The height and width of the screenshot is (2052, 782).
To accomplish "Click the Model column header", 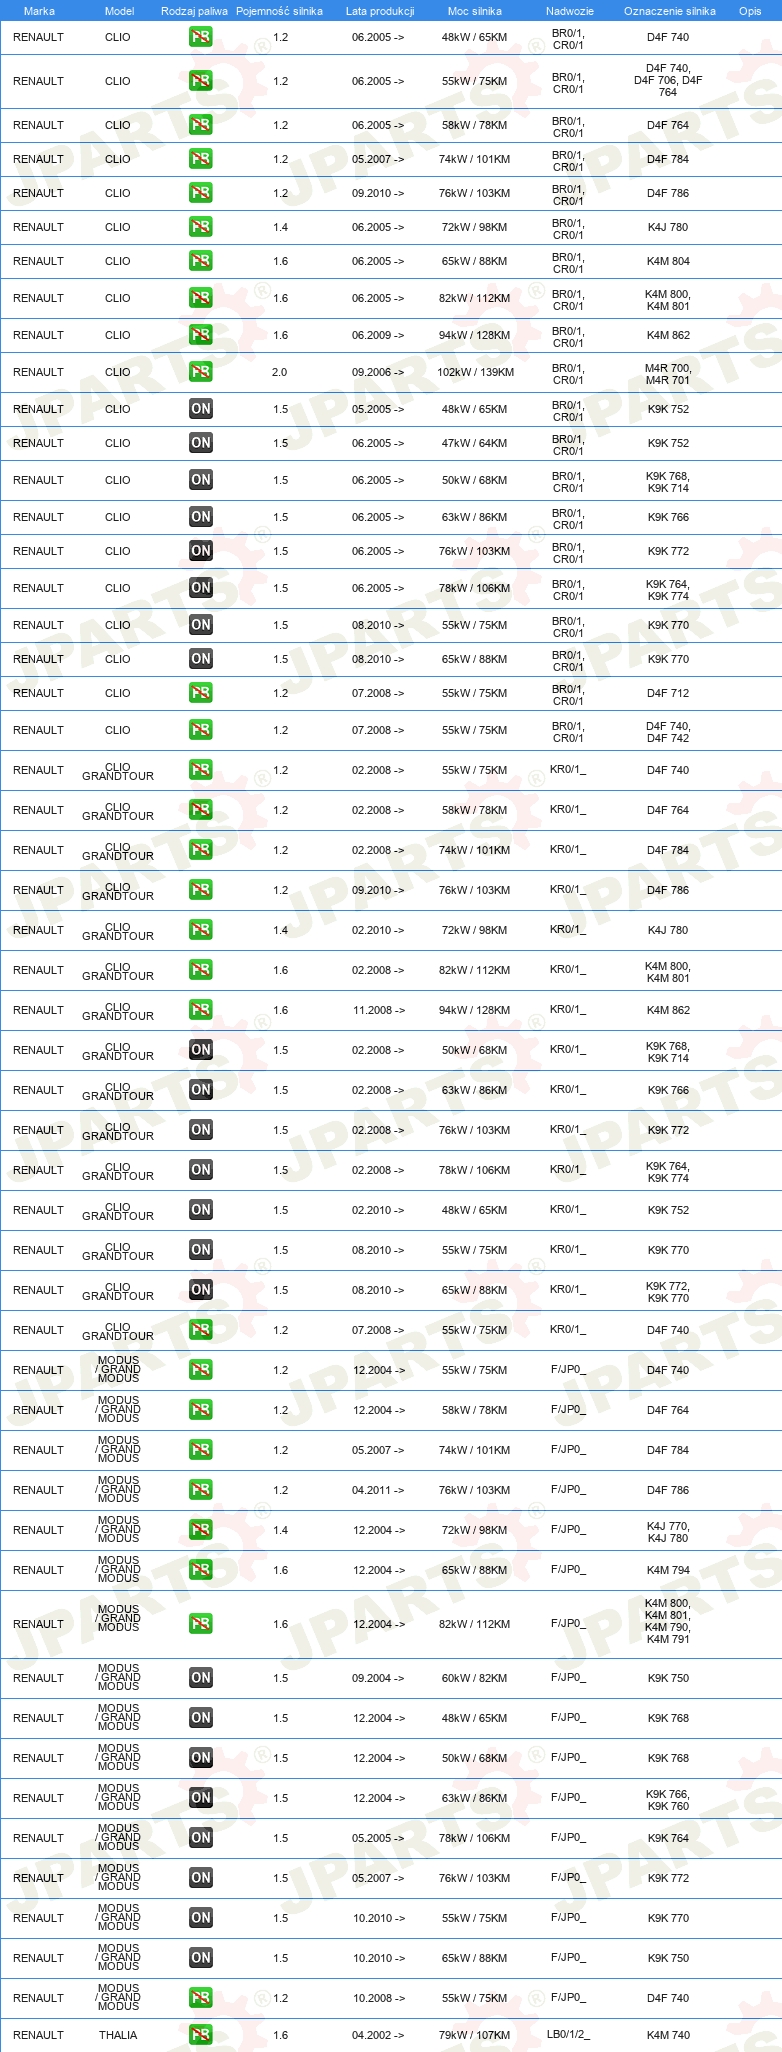I will click(x=119, y=11).
